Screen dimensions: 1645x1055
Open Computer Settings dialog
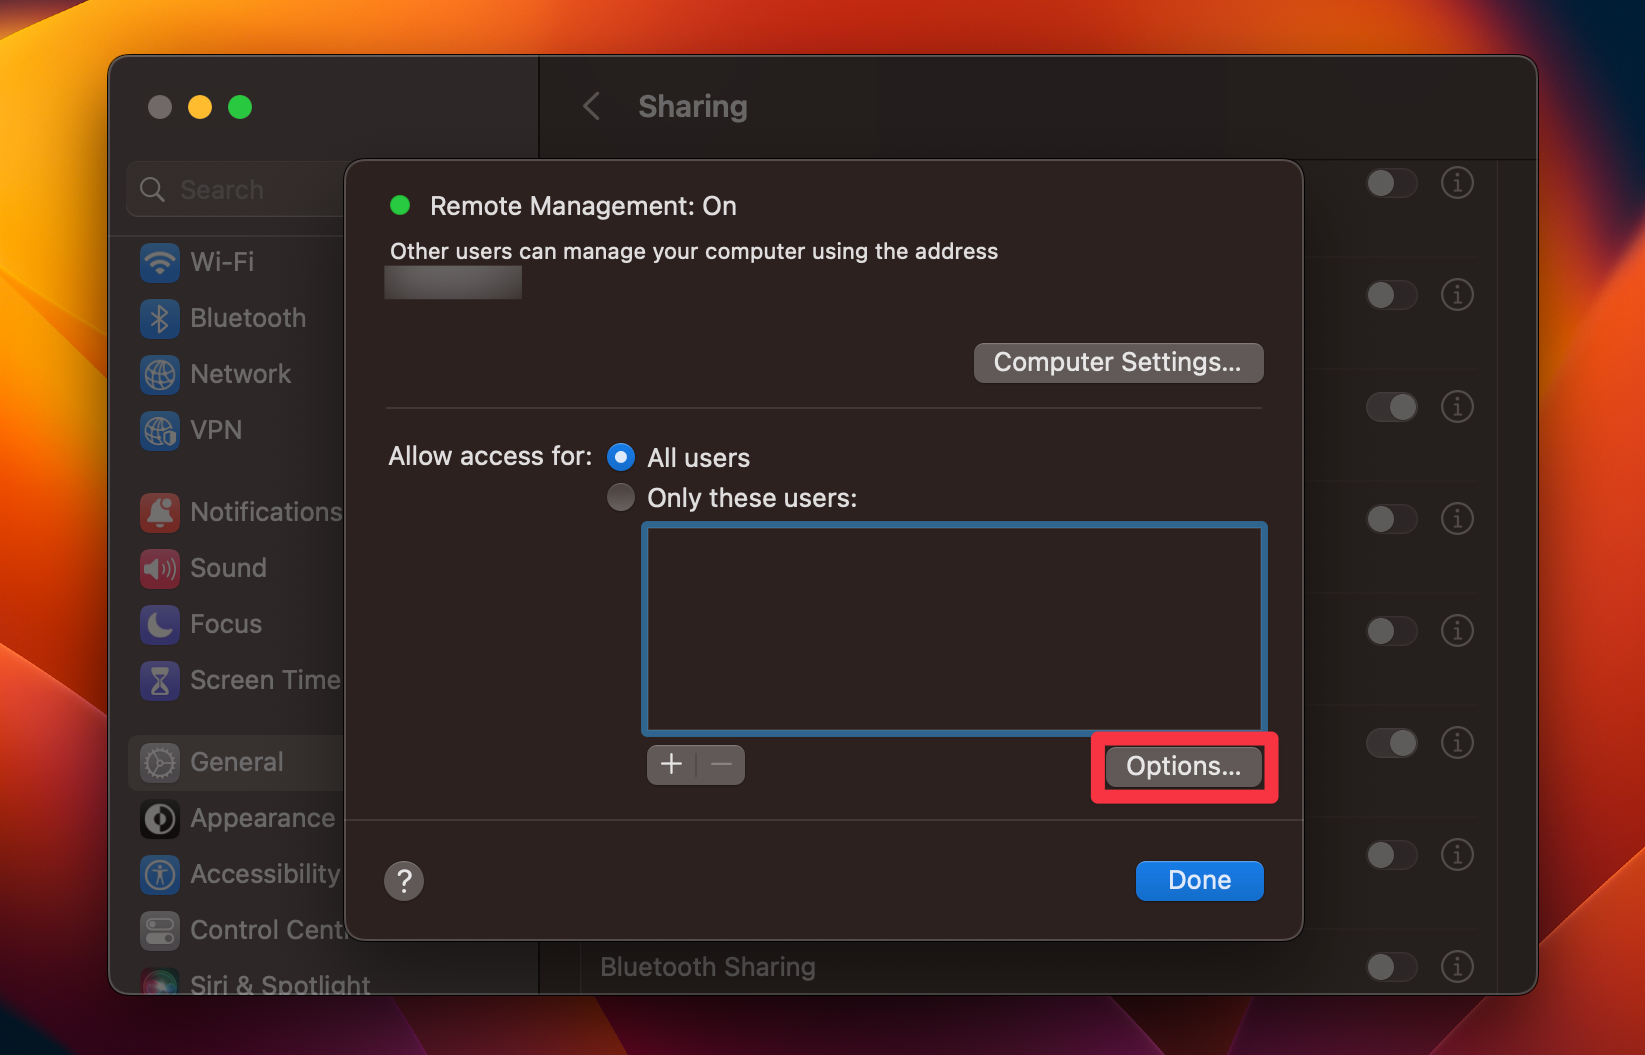(1117, 362)
